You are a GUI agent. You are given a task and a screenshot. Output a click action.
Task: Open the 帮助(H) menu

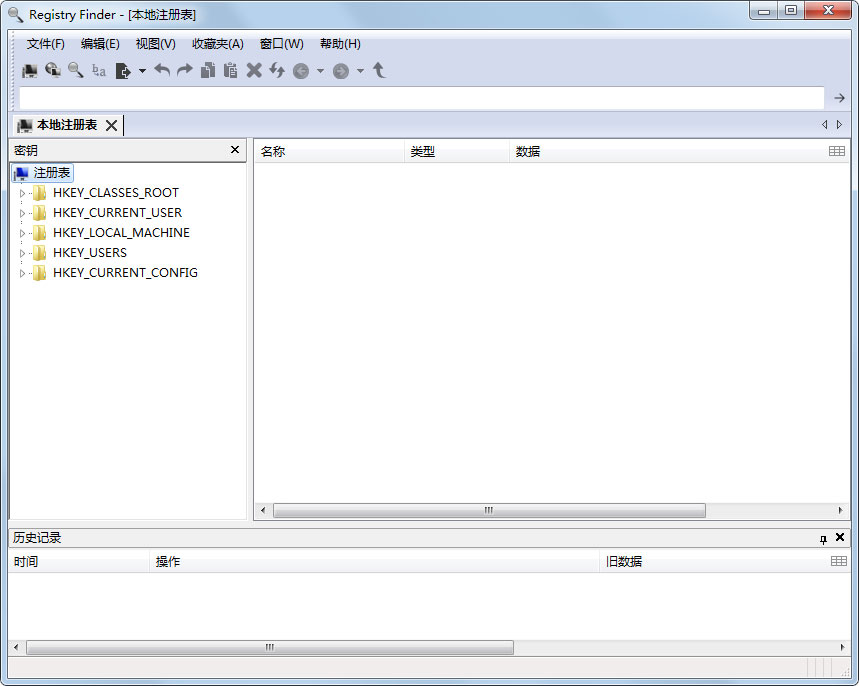tap(340, 44)
